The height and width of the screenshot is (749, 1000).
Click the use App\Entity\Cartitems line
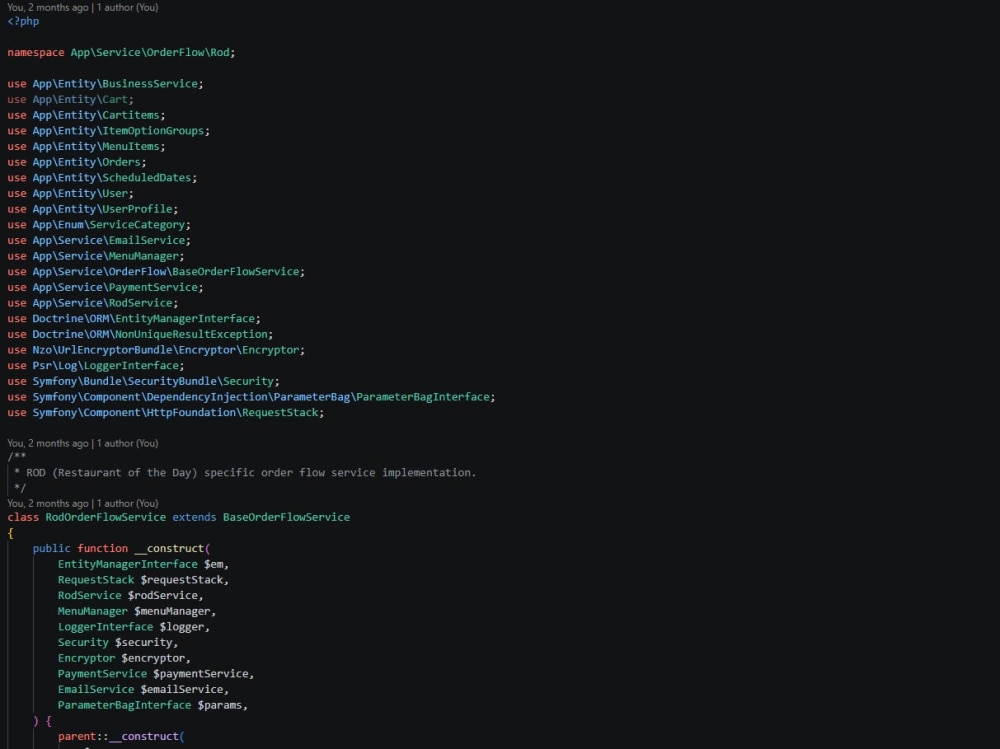pyautogui.click(x=86, y=115)
